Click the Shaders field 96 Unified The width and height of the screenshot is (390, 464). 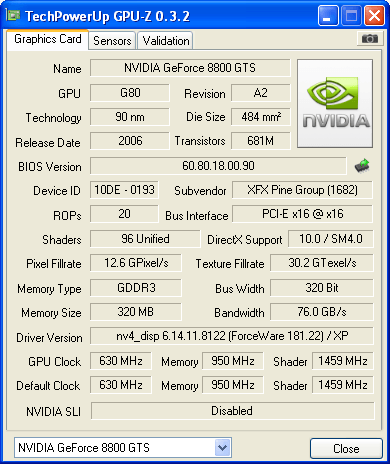[x=145, y=239]
